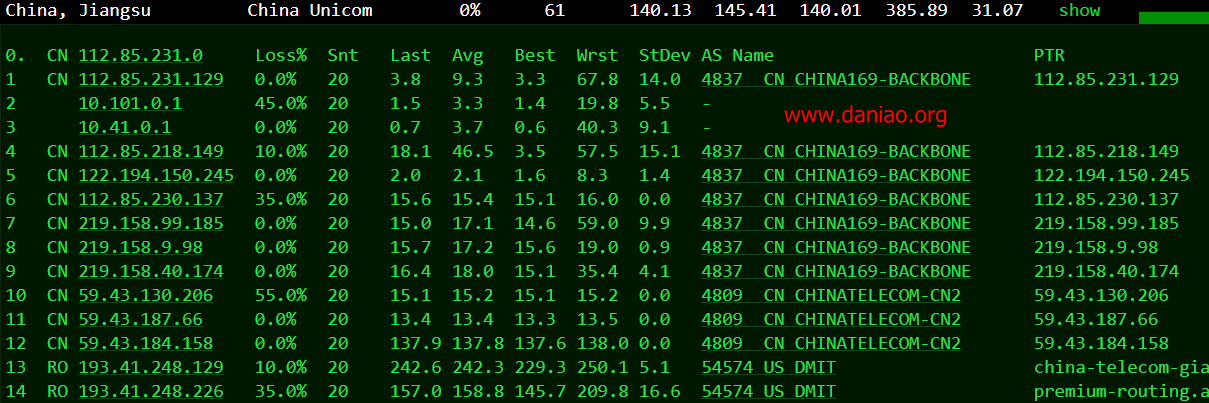The image size is (1209, 403).
Task: Open hop 10 IP link 59.43.130.206
Action: click(x=146, y=295)
